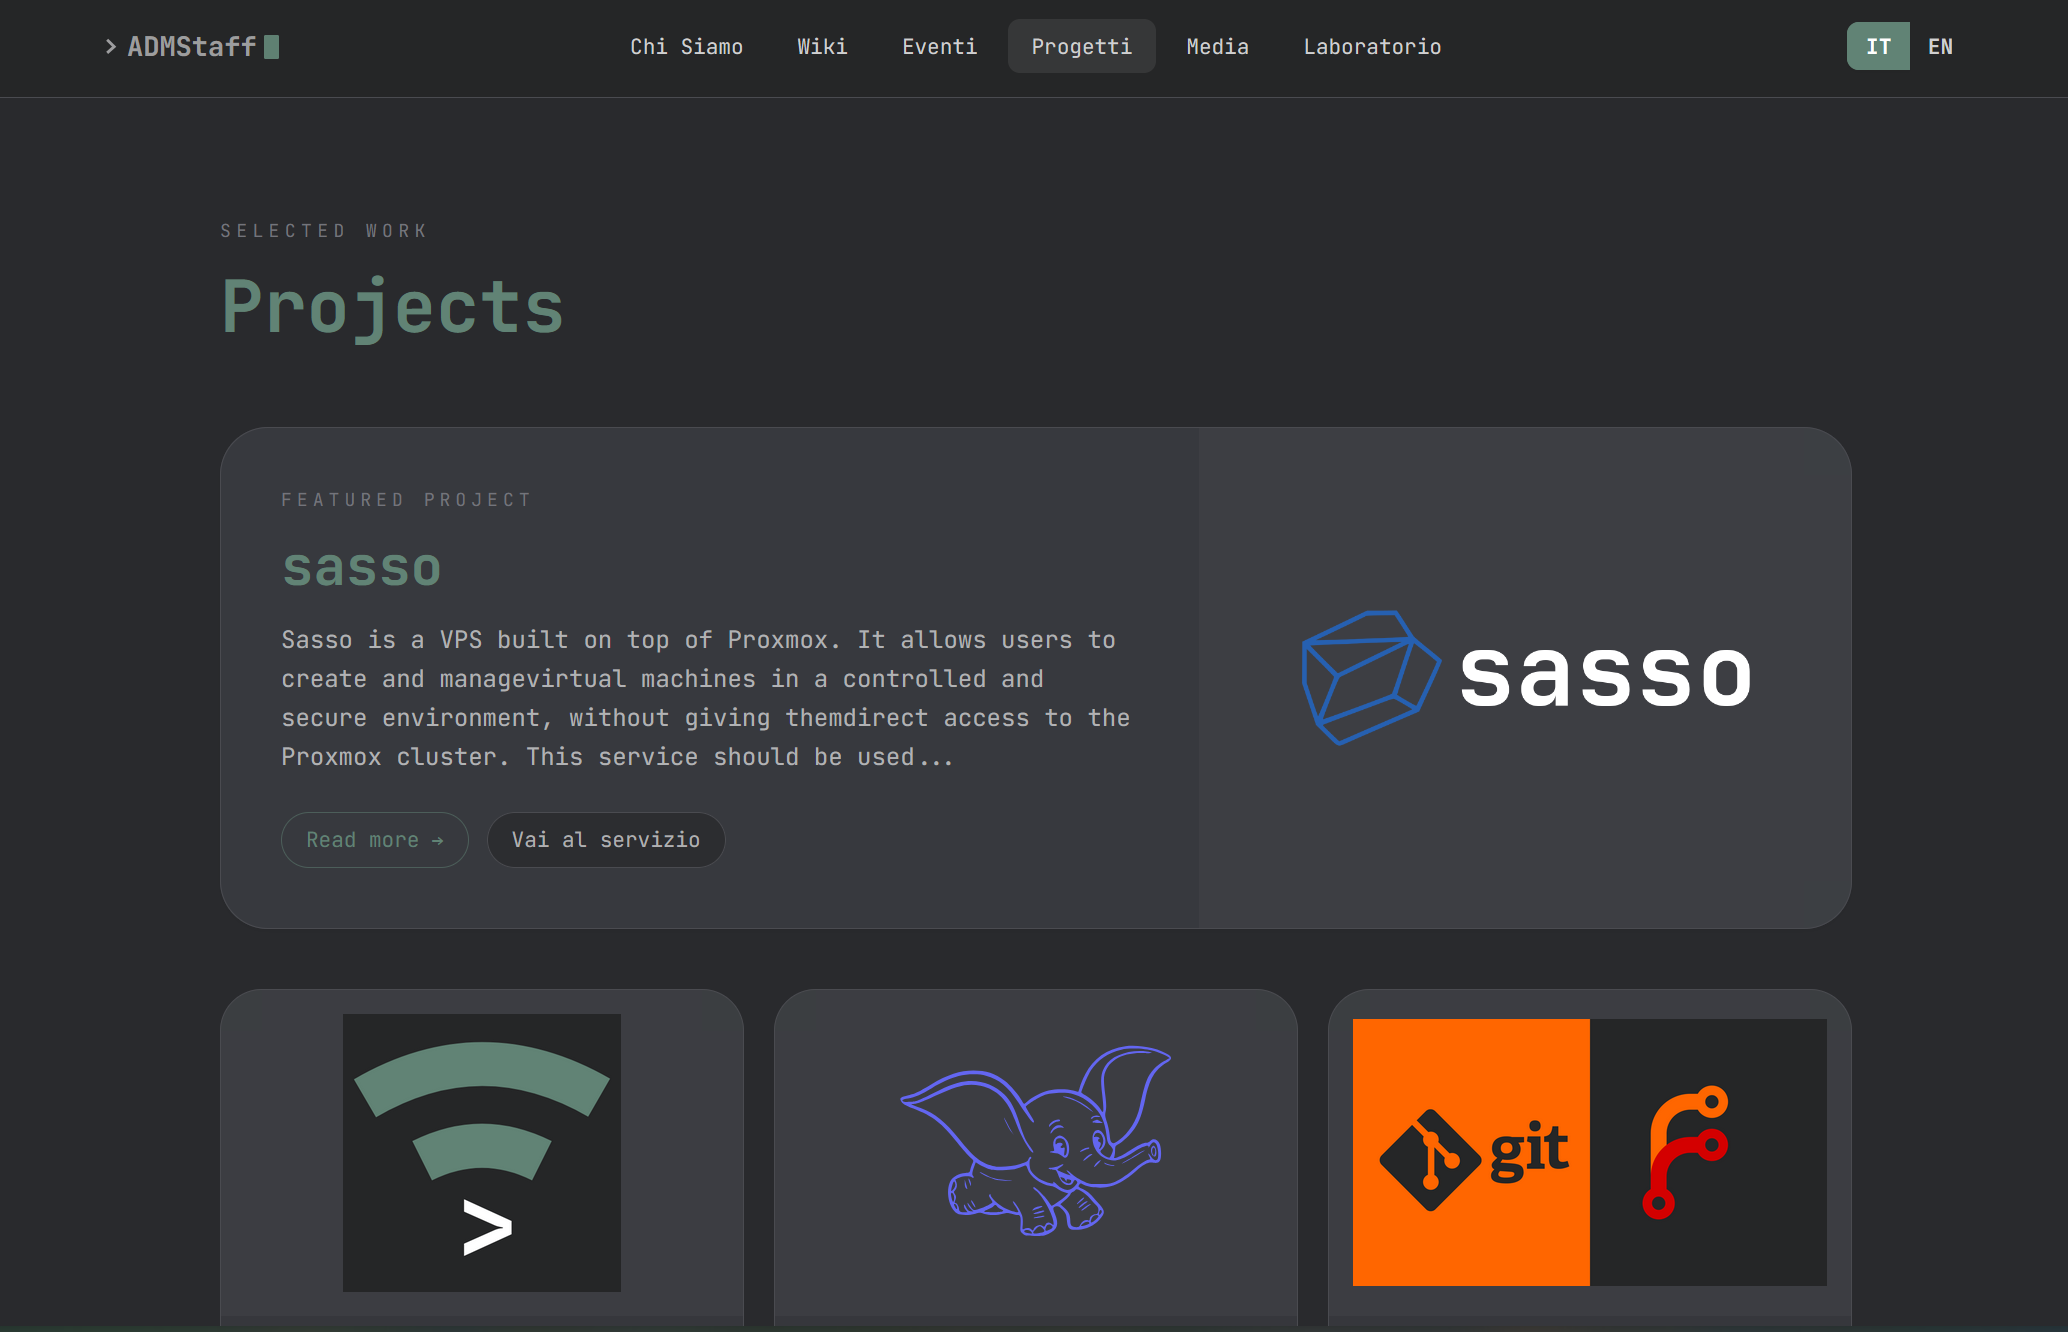This screenshot has height=1332, width=2068.
Task: Switch language to IT
Action: coord(1878,46)
